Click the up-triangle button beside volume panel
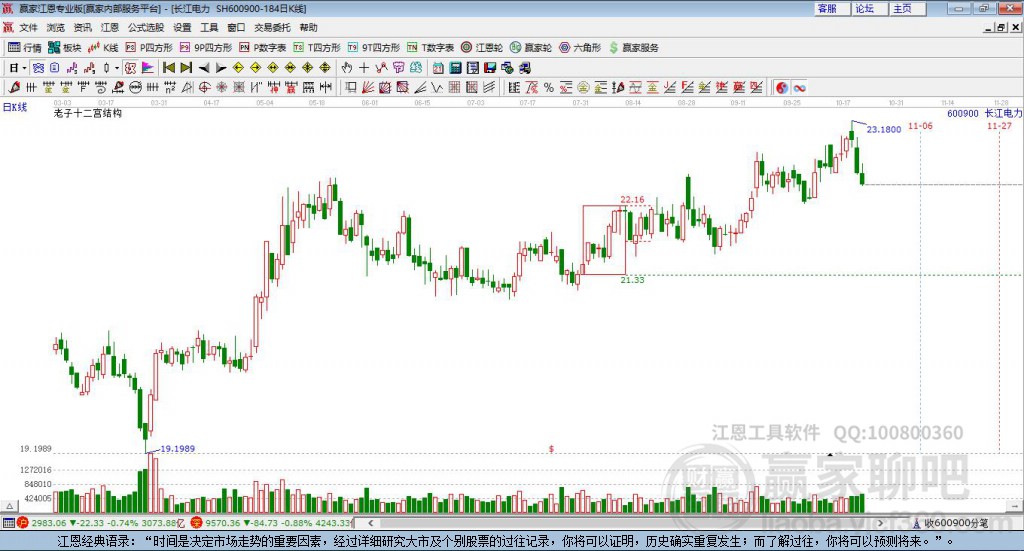This screenshot has height=551, width=1024. point(9,506)
